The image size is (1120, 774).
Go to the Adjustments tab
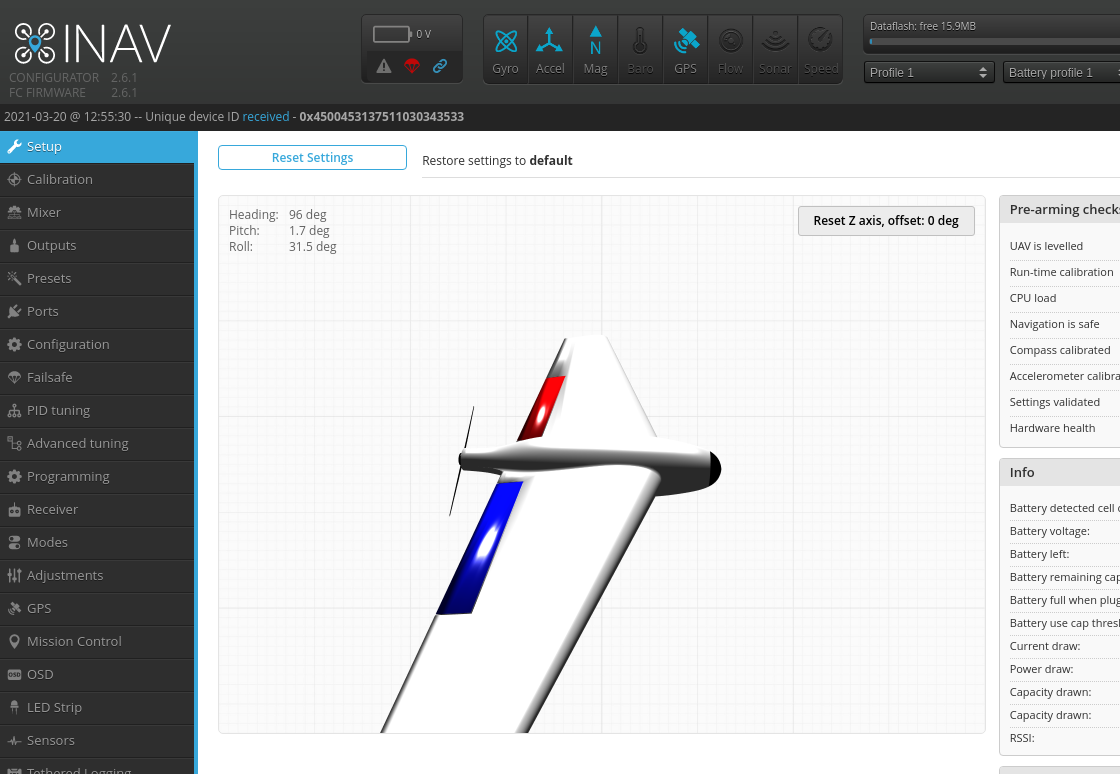pyautogui.click(x=97, y=575)
